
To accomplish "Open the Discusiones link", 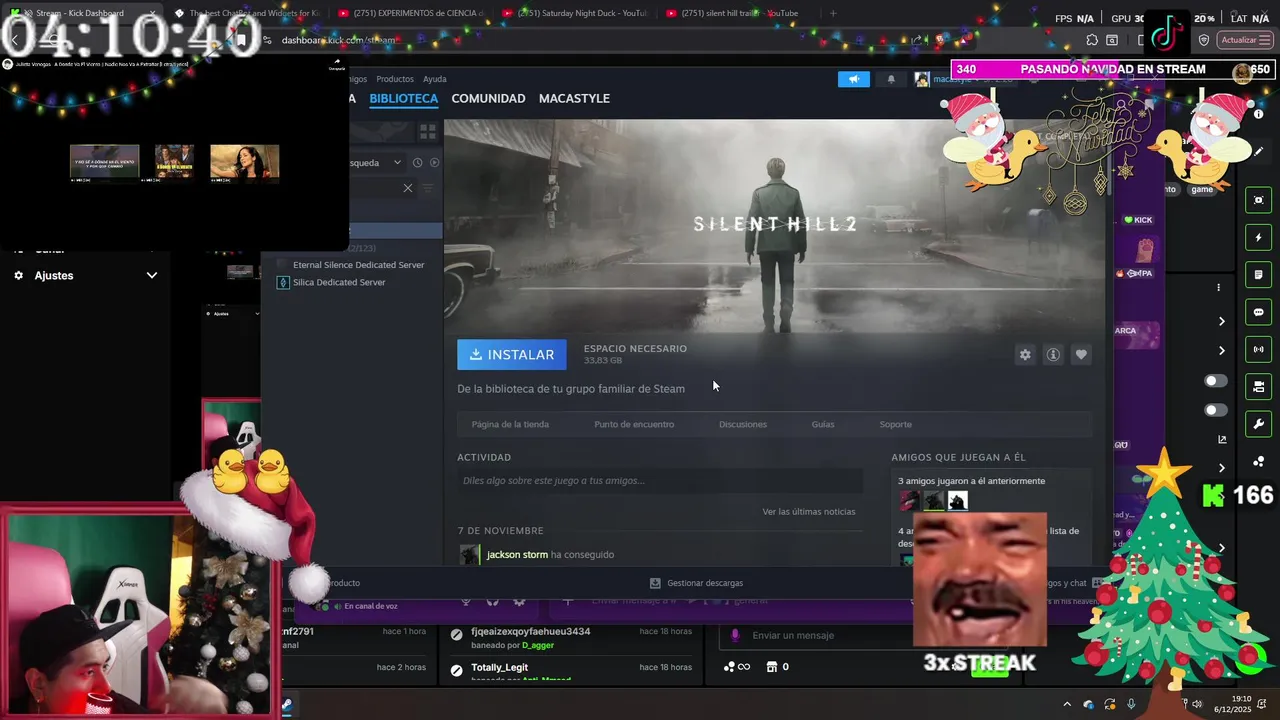I will pyautogui.click(x=743, y=424).
